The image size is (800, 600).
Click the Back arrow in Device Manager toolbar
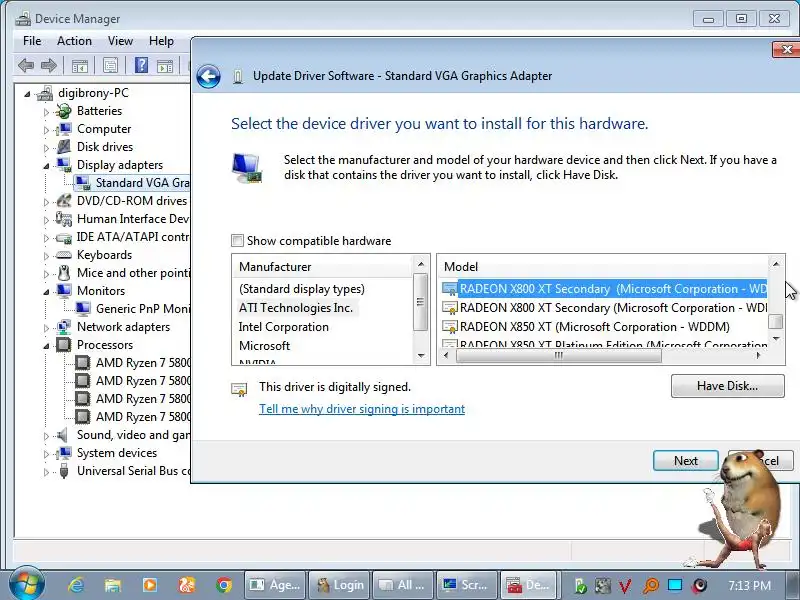point(26,65)
